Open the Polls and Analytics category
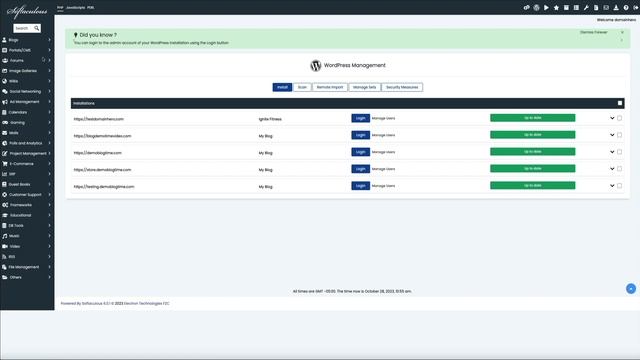 pos(26,143)
